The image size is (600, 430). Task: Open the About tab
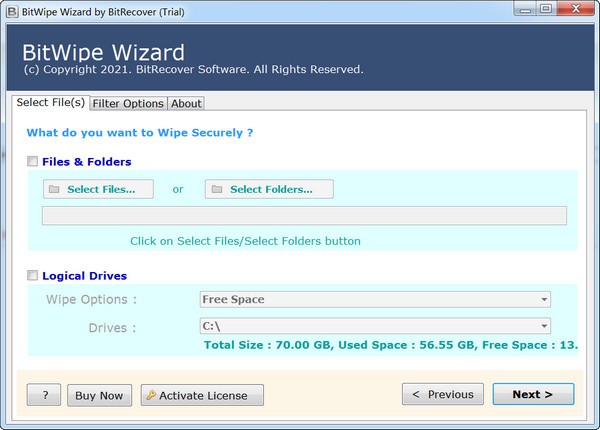(186, 103)
